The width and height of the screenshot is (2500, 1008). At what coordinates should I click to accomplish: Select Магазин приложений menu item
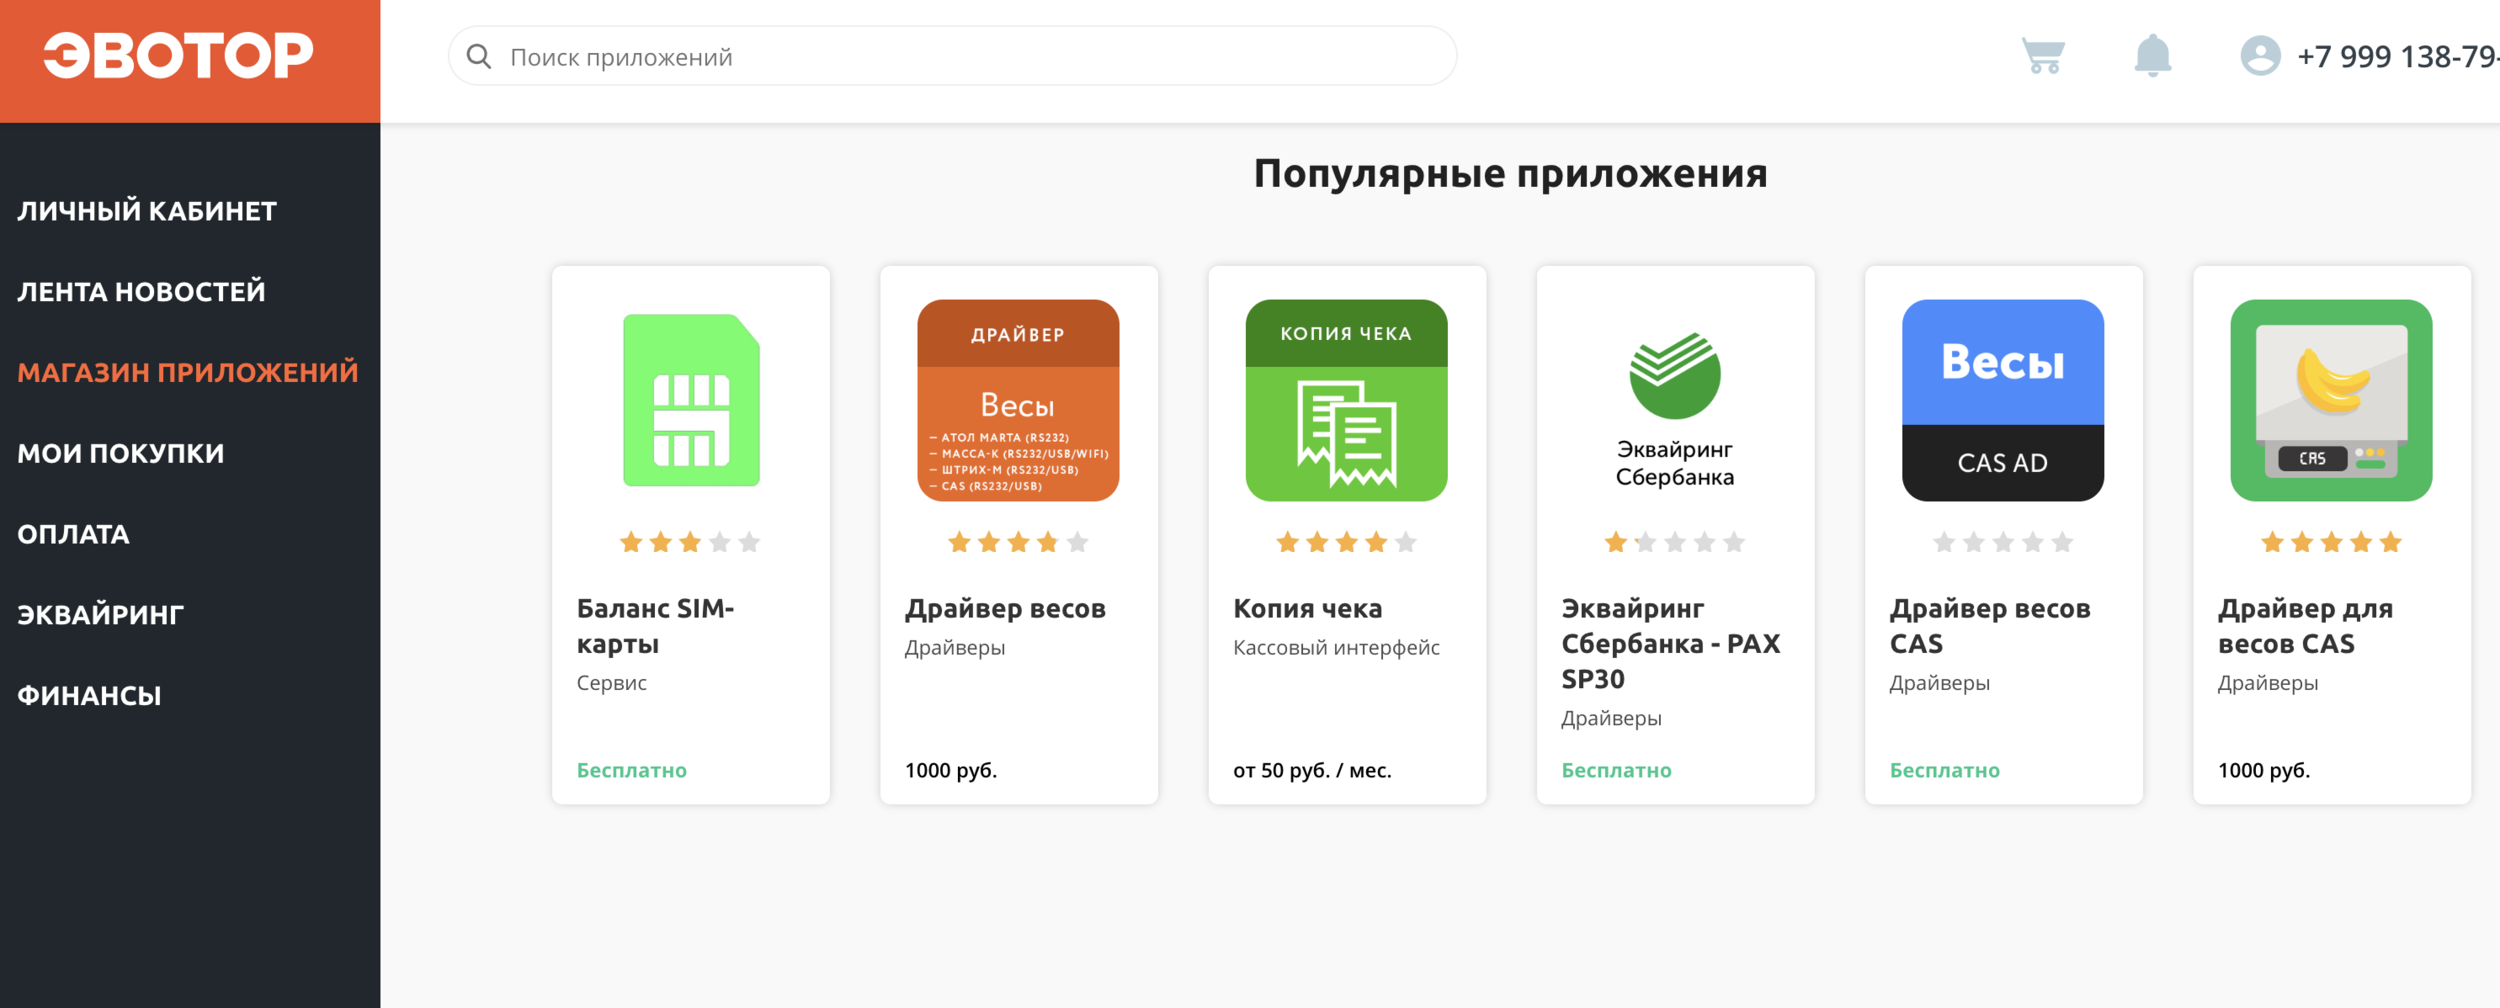click(x=188, y=372)
